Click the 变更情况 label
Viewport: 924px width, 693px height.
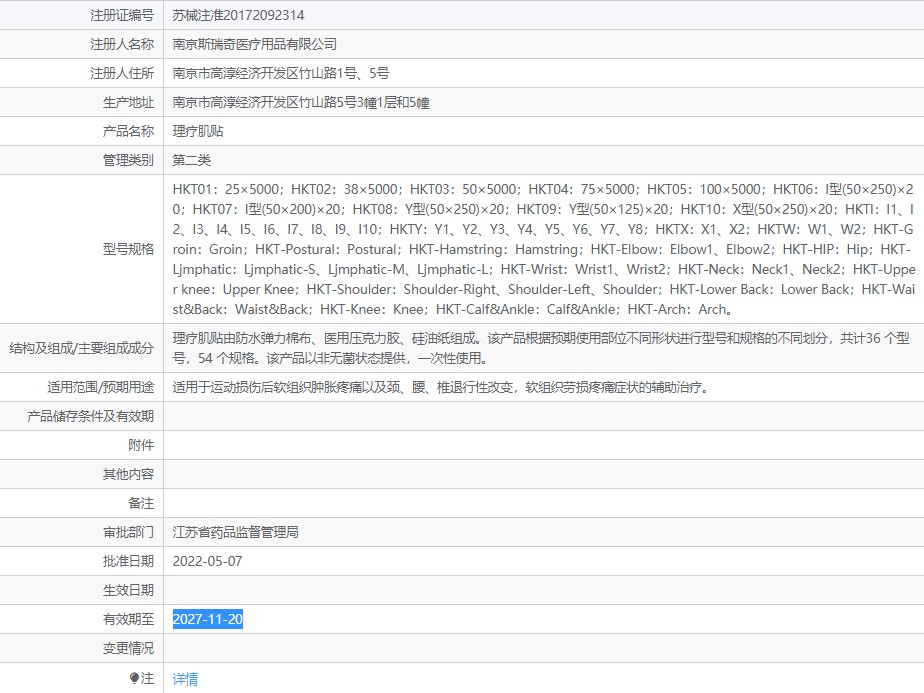(128, 648)
